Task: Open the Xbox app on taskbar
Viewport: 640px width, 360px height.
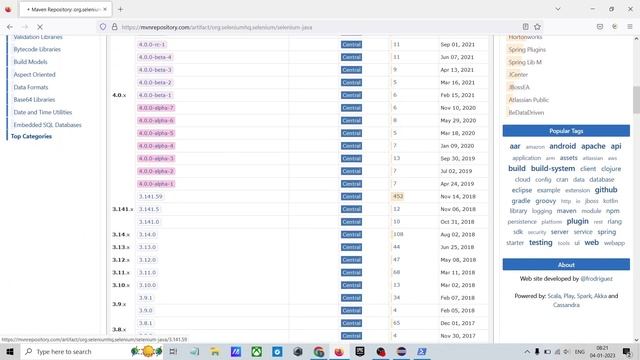Action: (x=256, y=351)
